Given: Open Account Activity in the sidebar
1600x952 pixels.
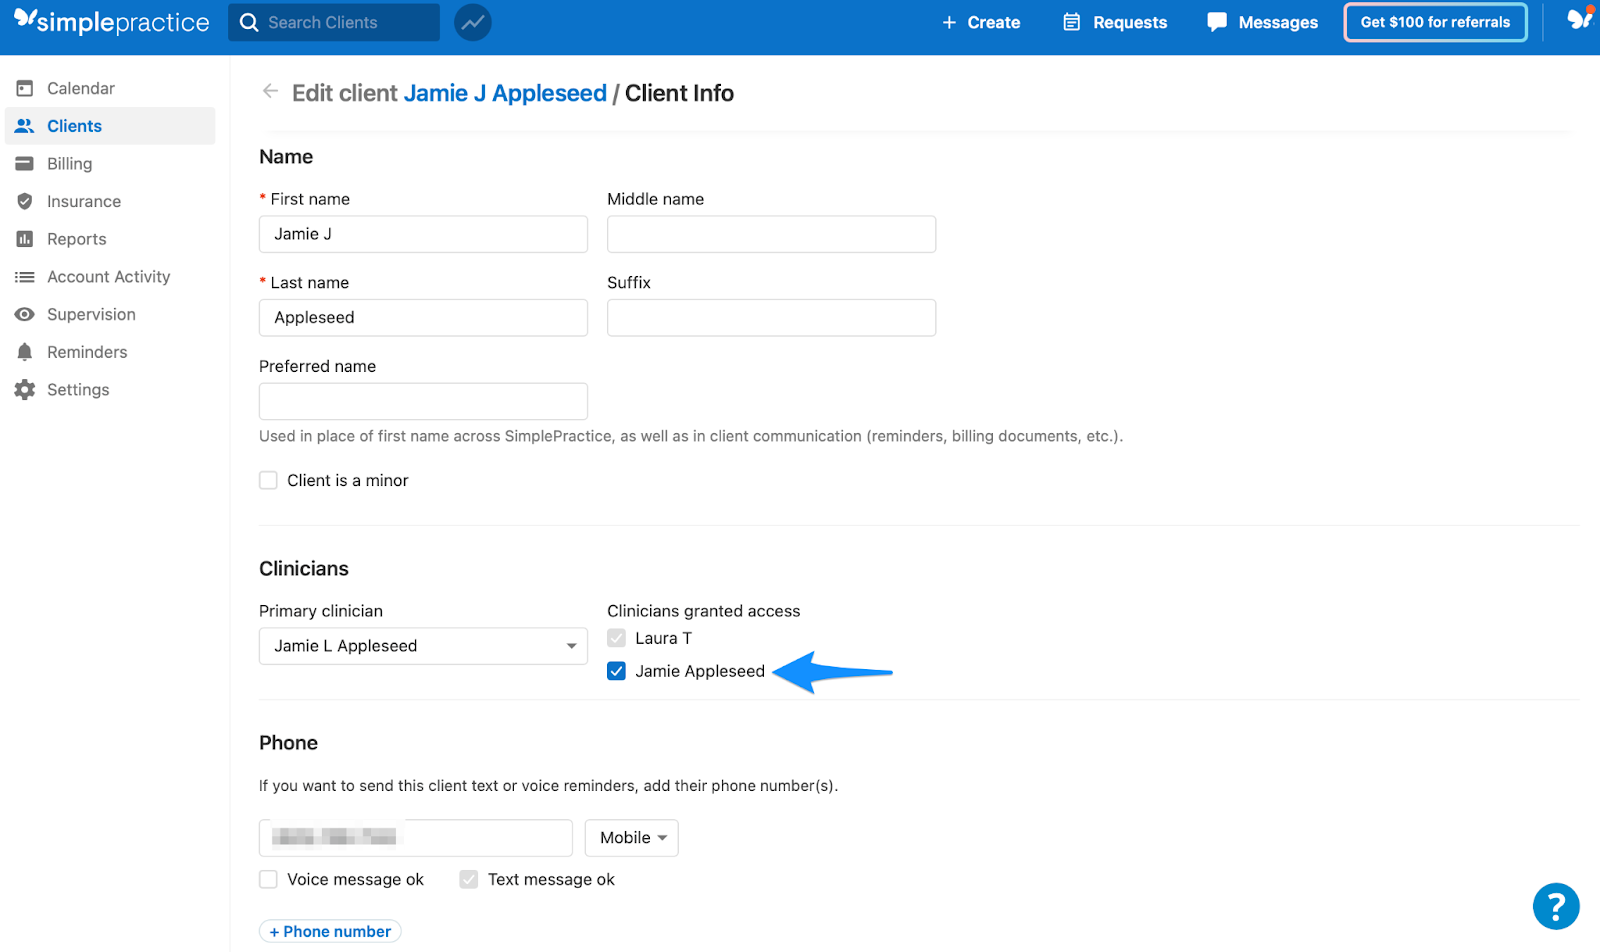Looking at the screenshot, I should pos(109,277).
